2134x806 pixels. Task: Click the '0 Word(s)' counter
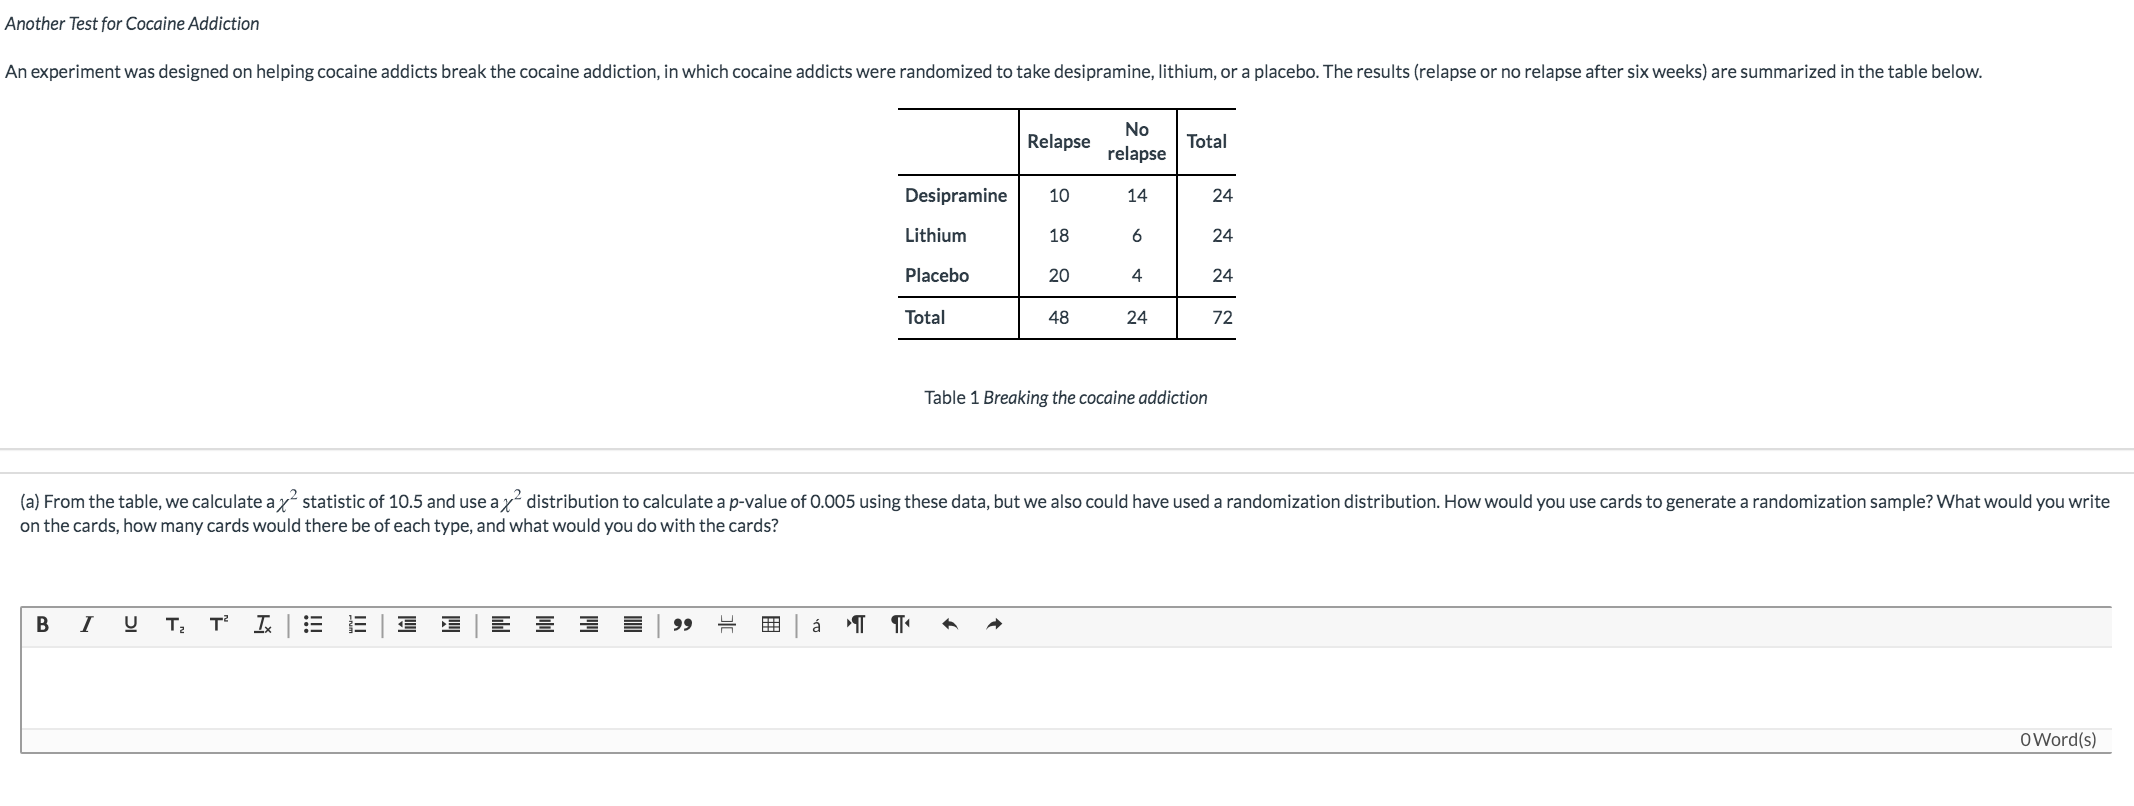2058,740
